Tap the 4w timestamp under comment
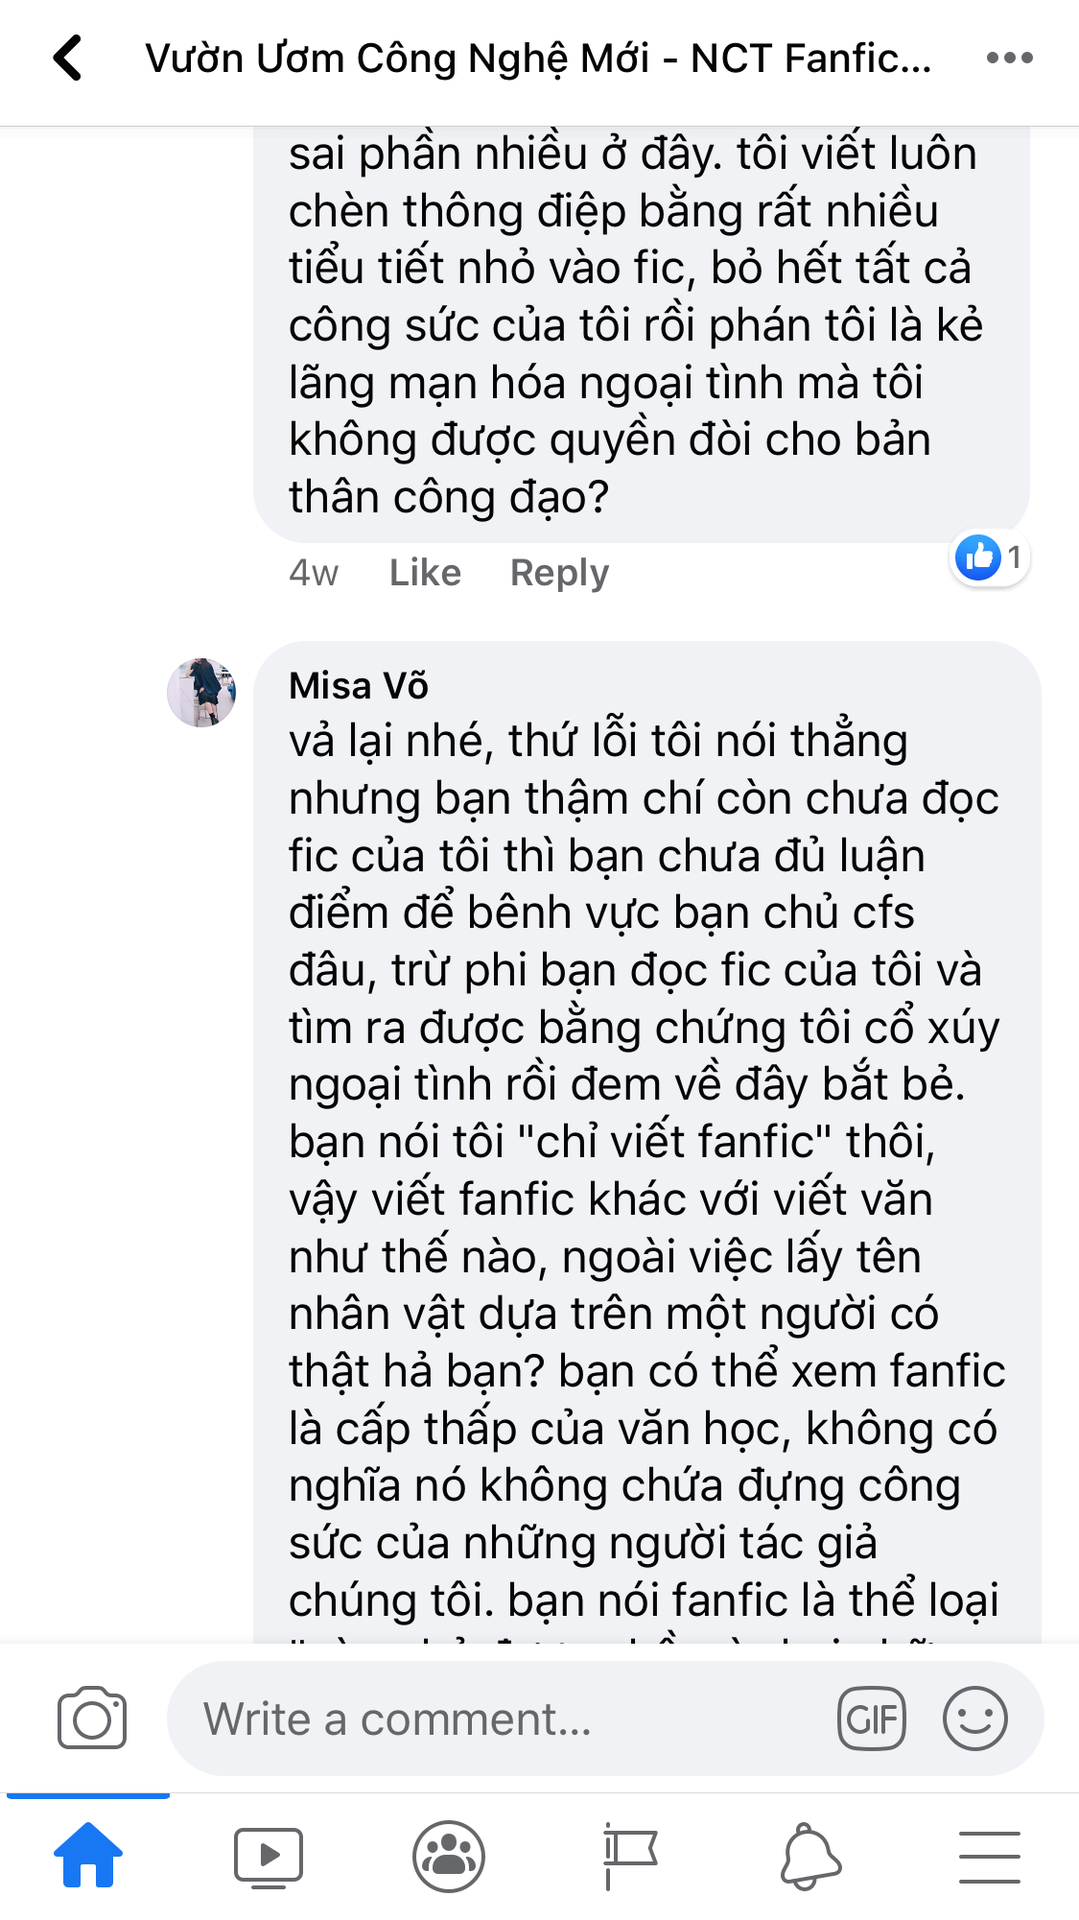The height and width of the screenshot is (1920, 1079). pyautogui.click(x=313, y=573)
